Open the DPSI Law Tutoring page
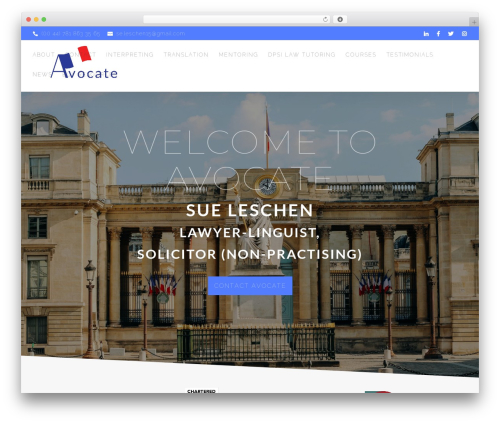The width and height of the screenshot is (500, 423). tap(301, 54)
